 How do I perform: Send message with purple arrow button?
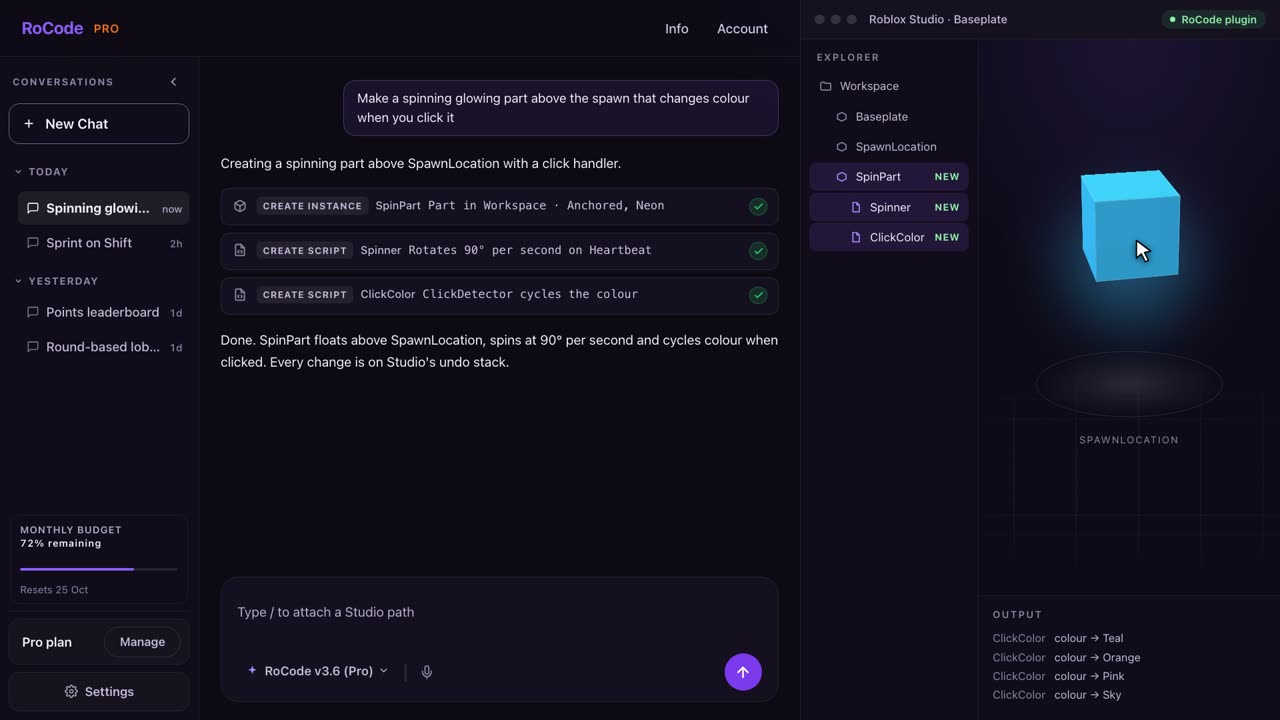tap(743, 672)
